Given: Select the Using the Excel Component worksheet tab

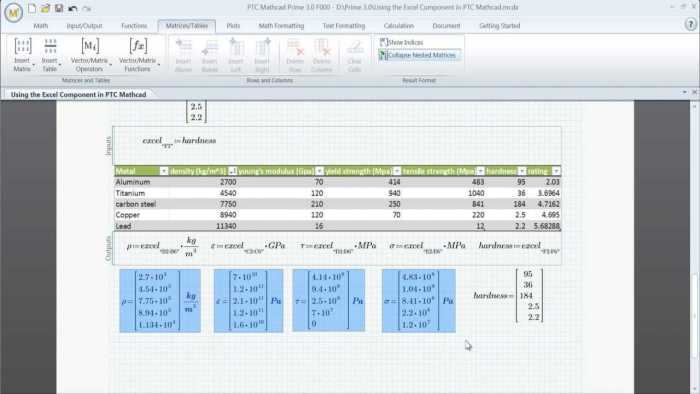Looking at the screenshot, I should pos(78,95).
